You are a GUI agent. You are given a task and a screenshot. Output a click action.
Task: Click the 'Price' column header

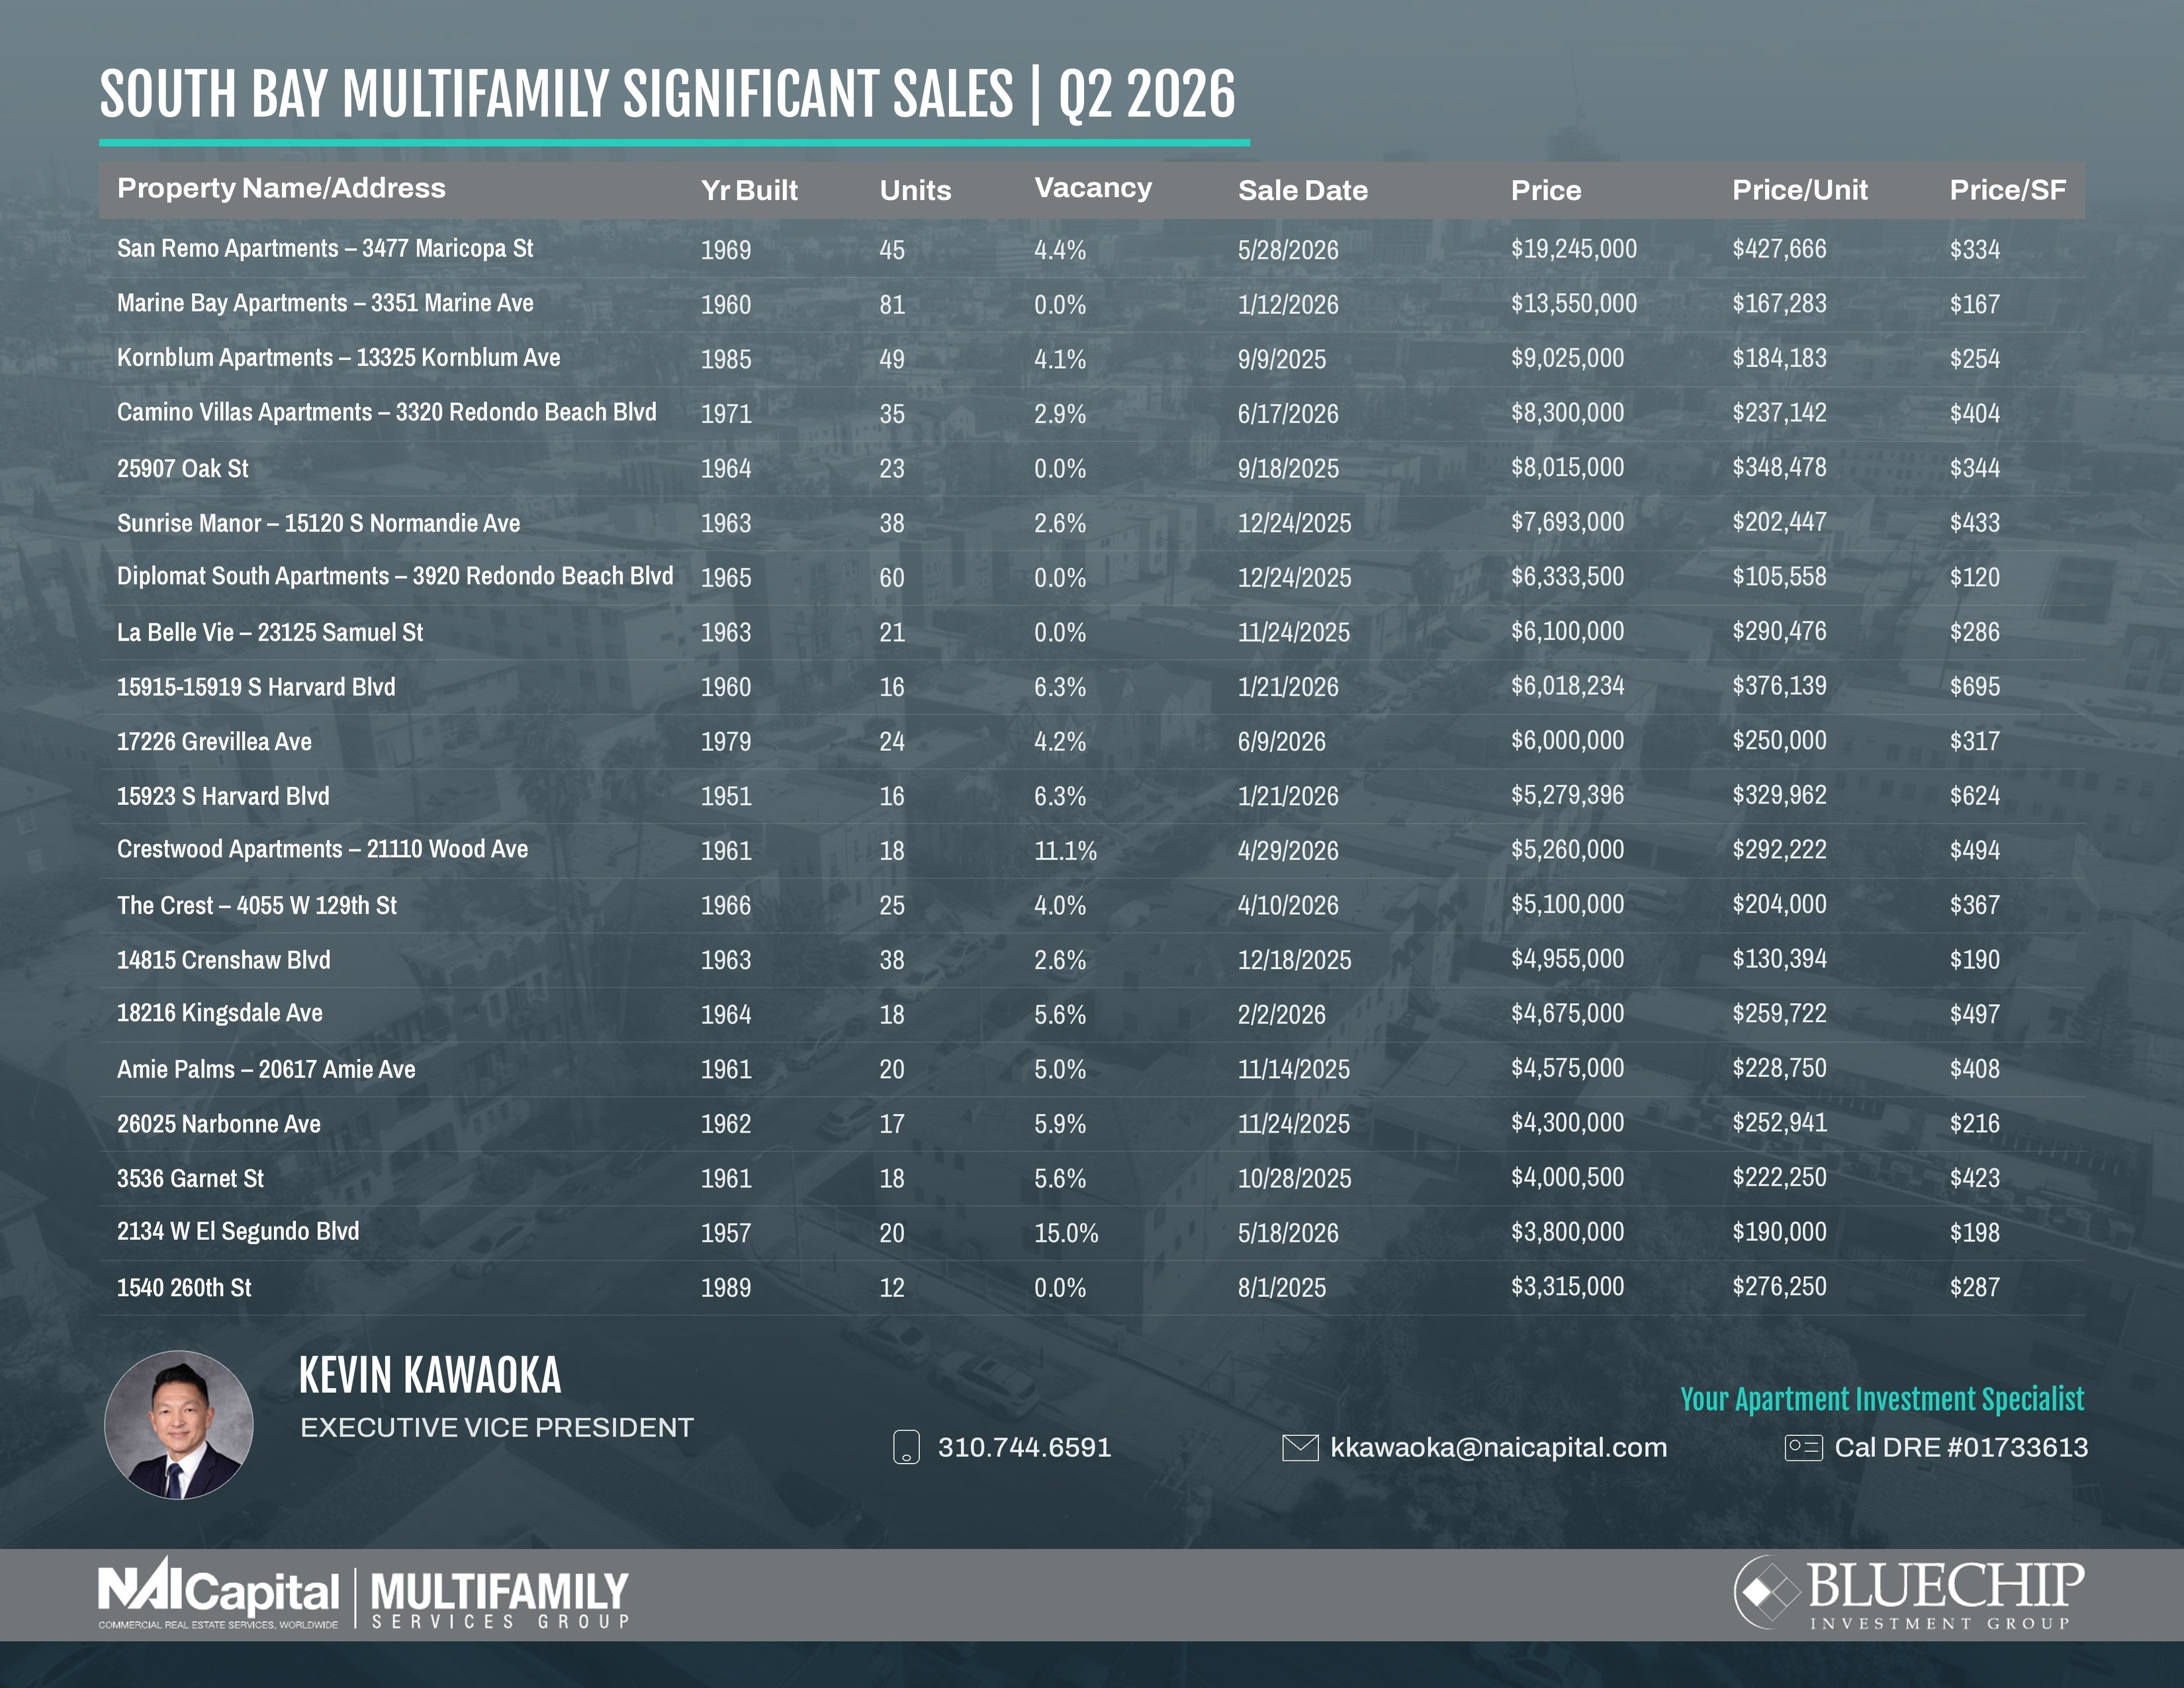(x=1546, y=190)
